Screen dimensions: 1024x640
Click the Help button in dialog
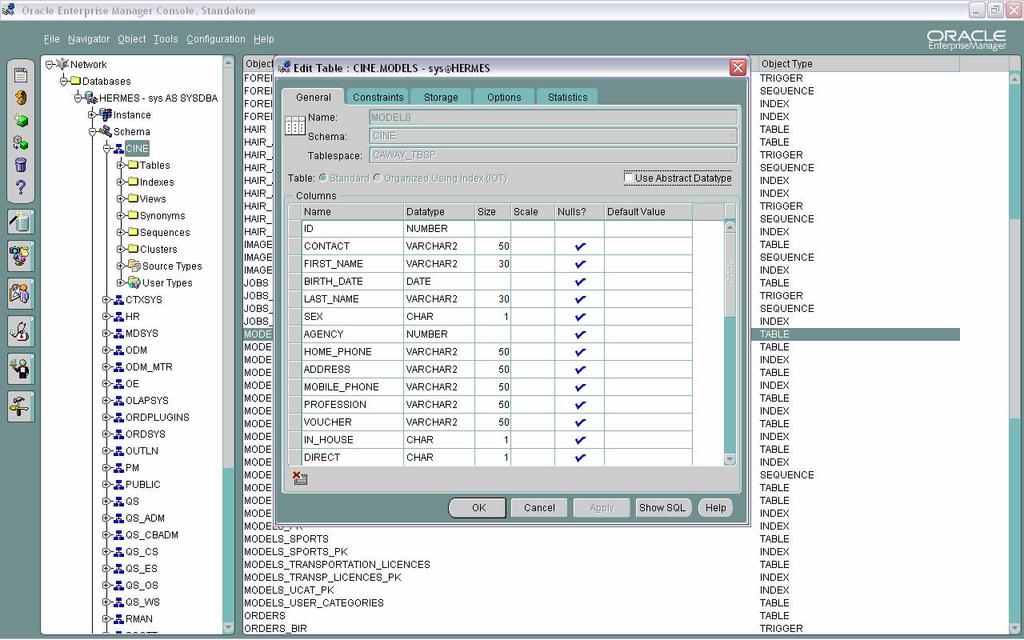[715, 507]
